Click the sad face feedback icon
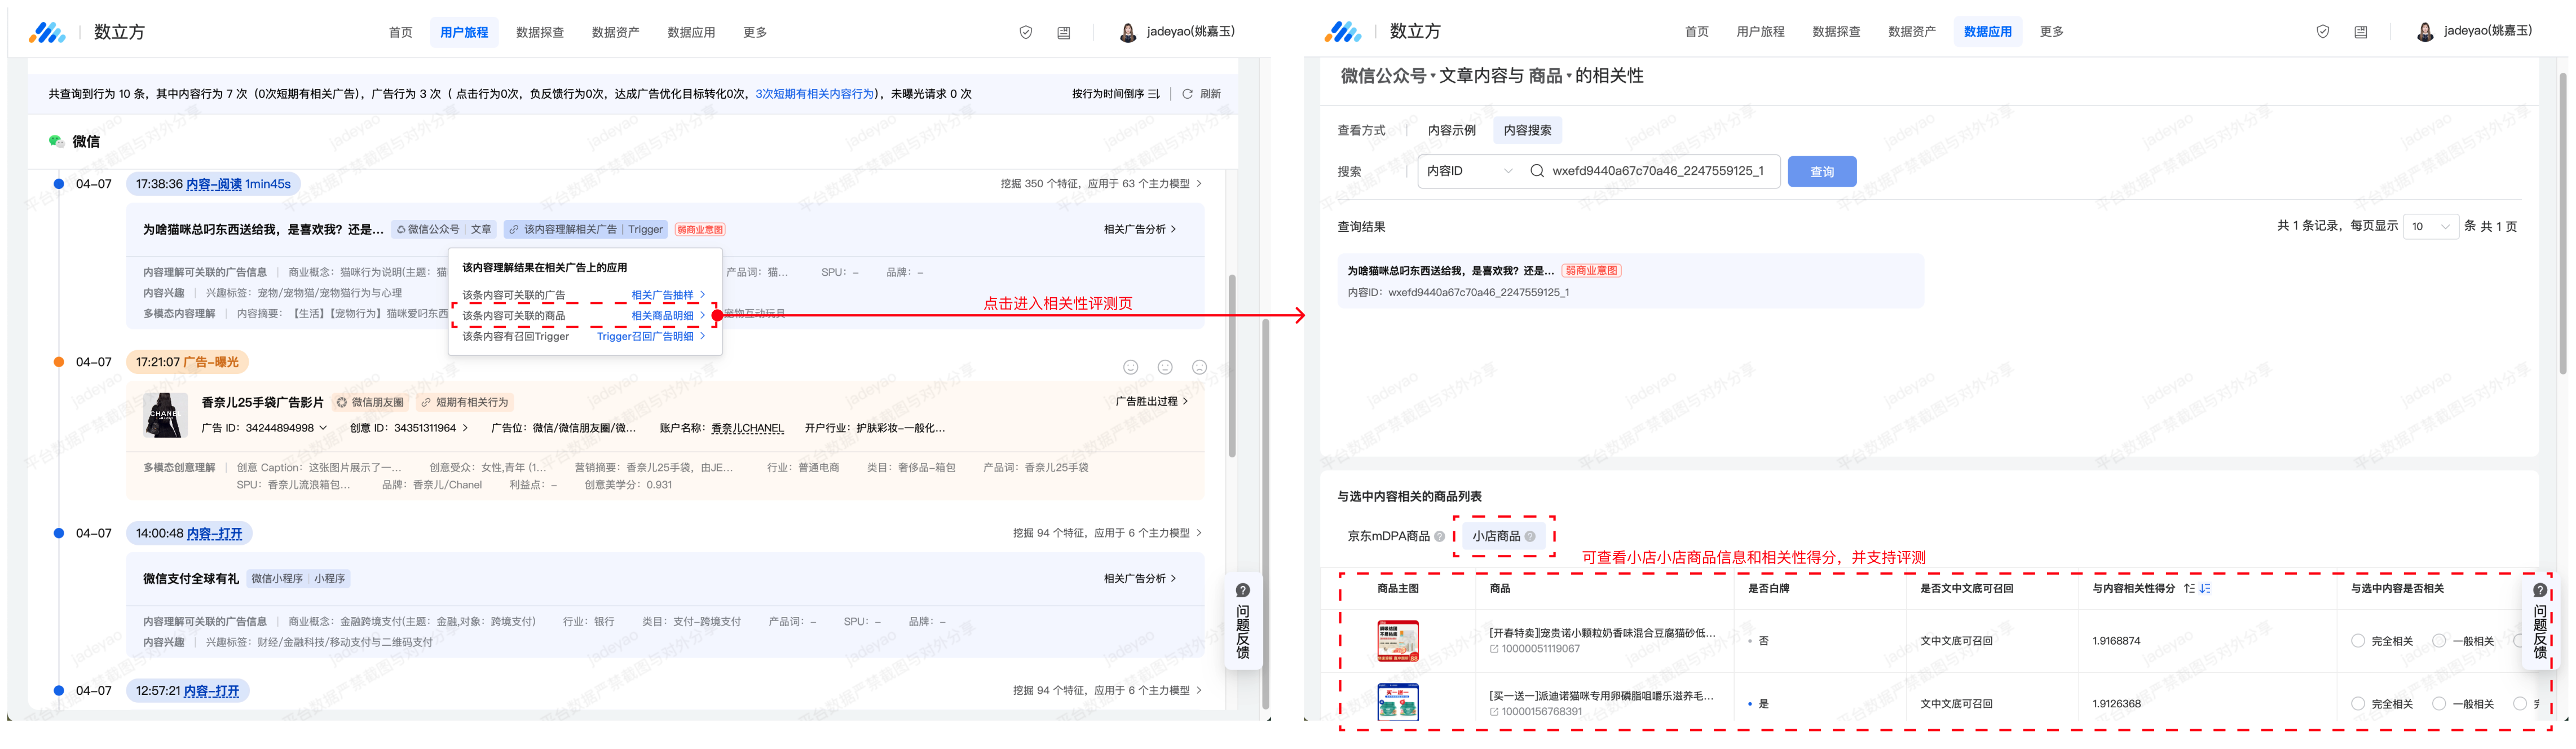 click(1199, 367)
